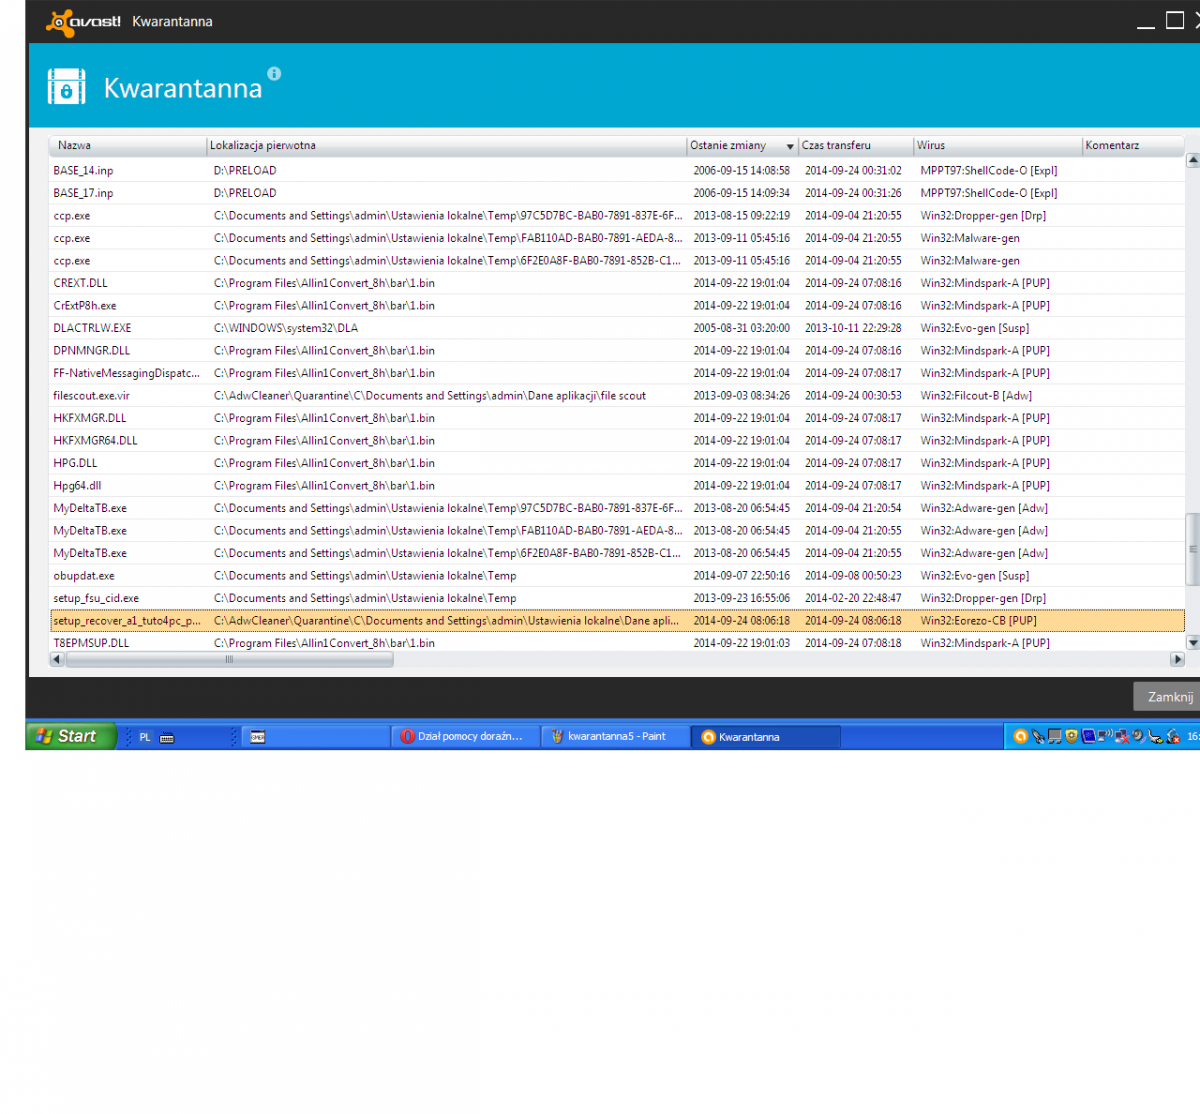
Task: Select the CrExtP8h.exe row
Action: tap(617, 306)
